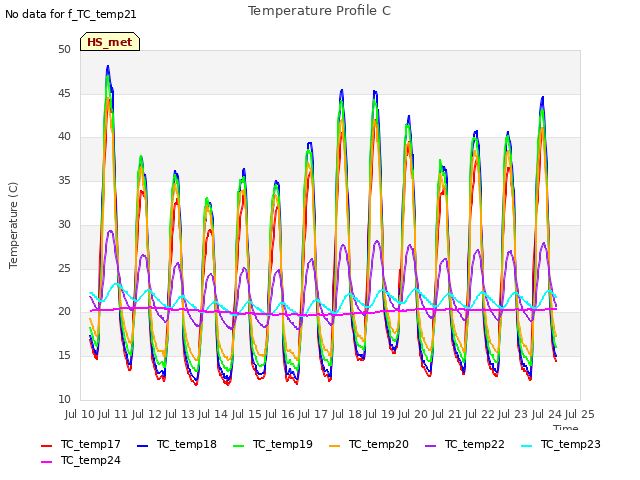Click the Jul 12 x-axis date label
Screen dimensions: 640x480
click(x=147, y=414)
